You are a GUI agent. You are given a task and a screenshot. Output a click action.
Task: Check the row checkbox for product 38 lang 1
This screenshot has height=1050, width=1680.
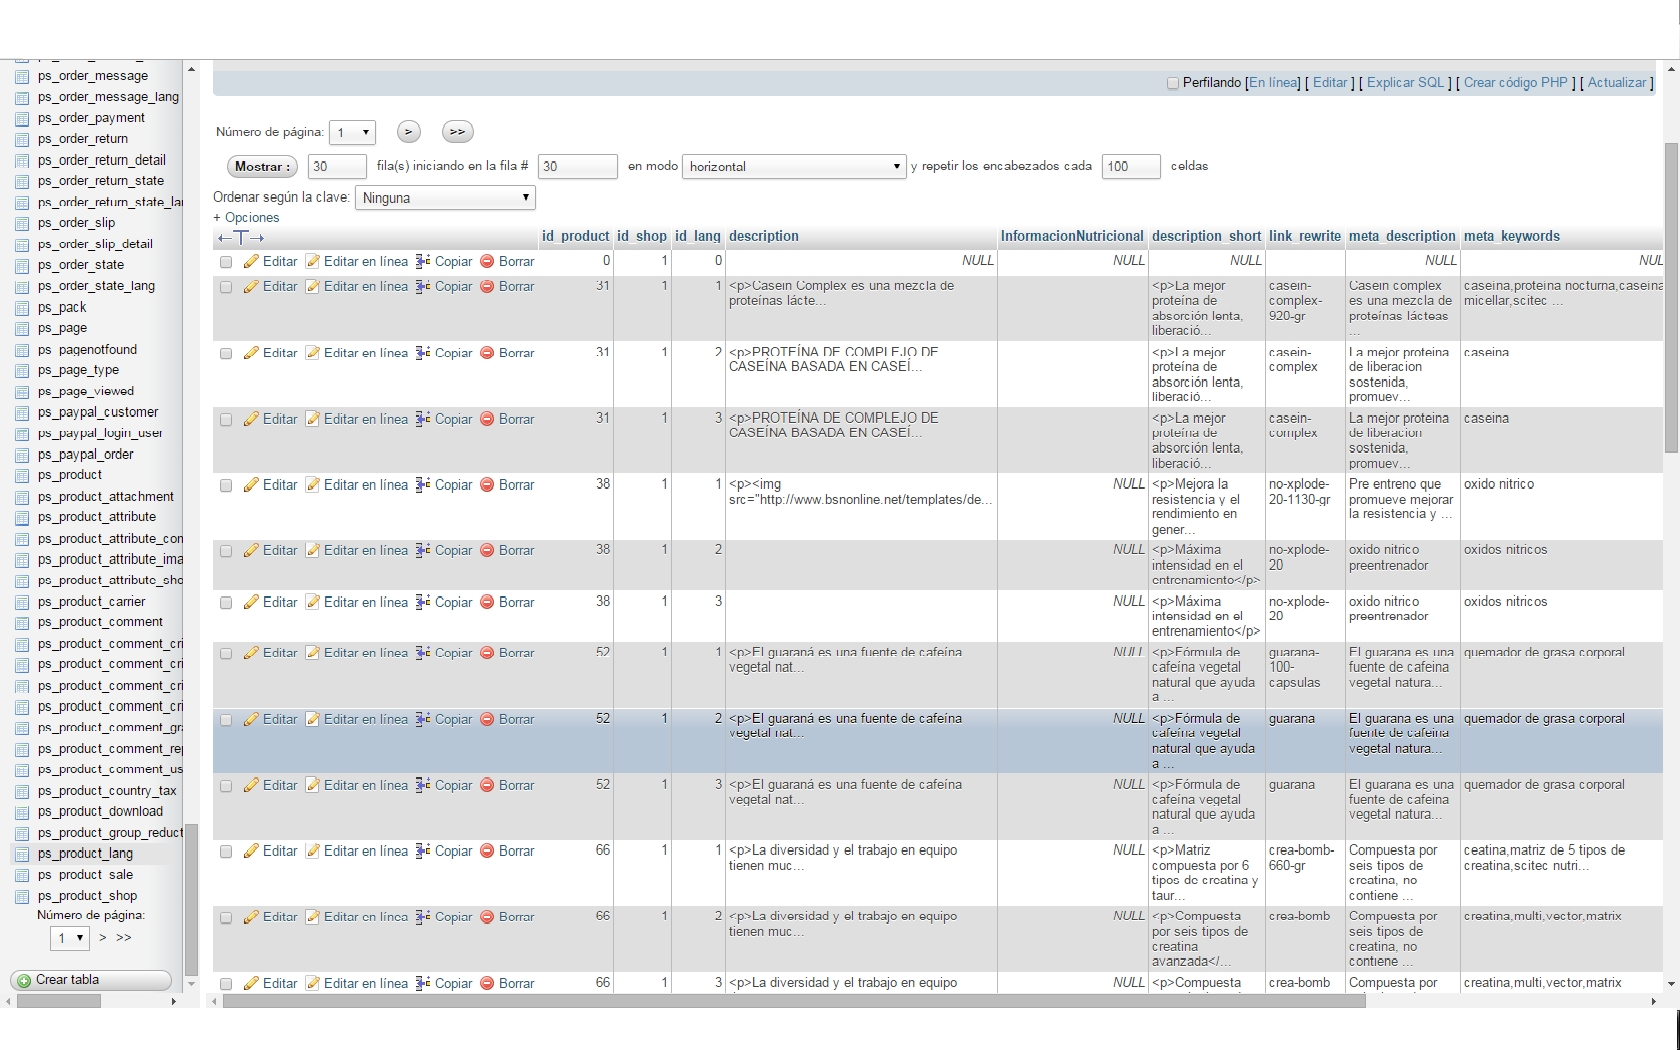tap(226, 486)
